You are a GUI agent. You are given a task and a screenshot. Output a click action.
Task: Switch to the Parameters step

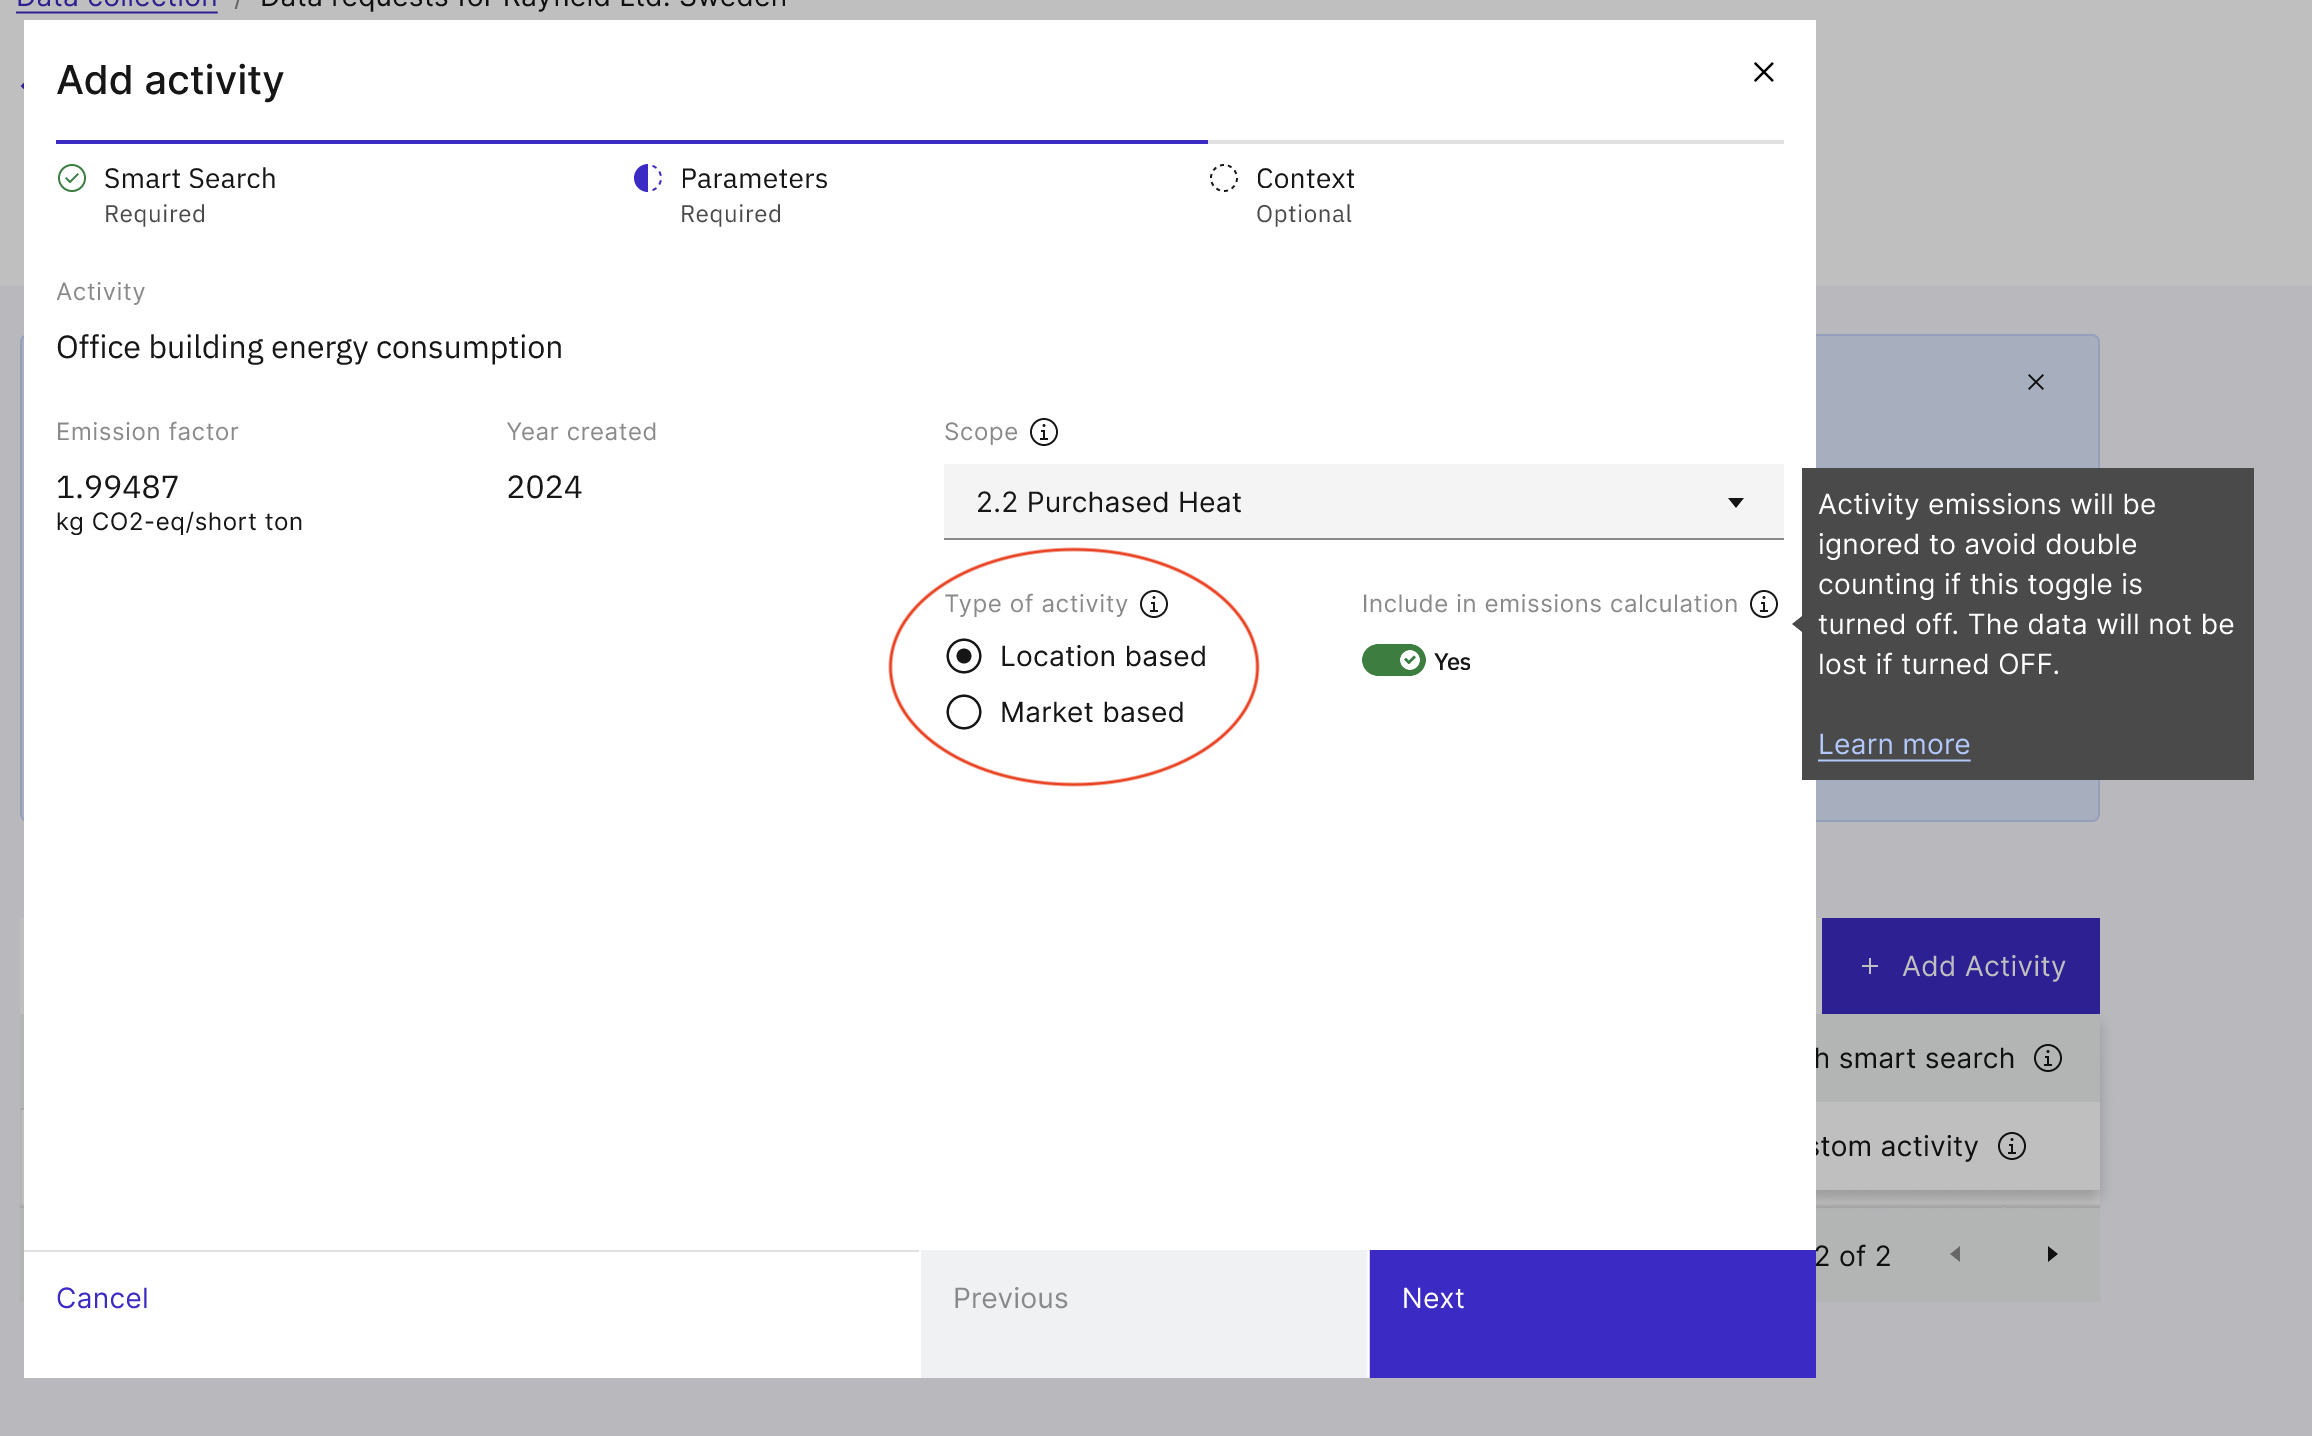(753, 179)
